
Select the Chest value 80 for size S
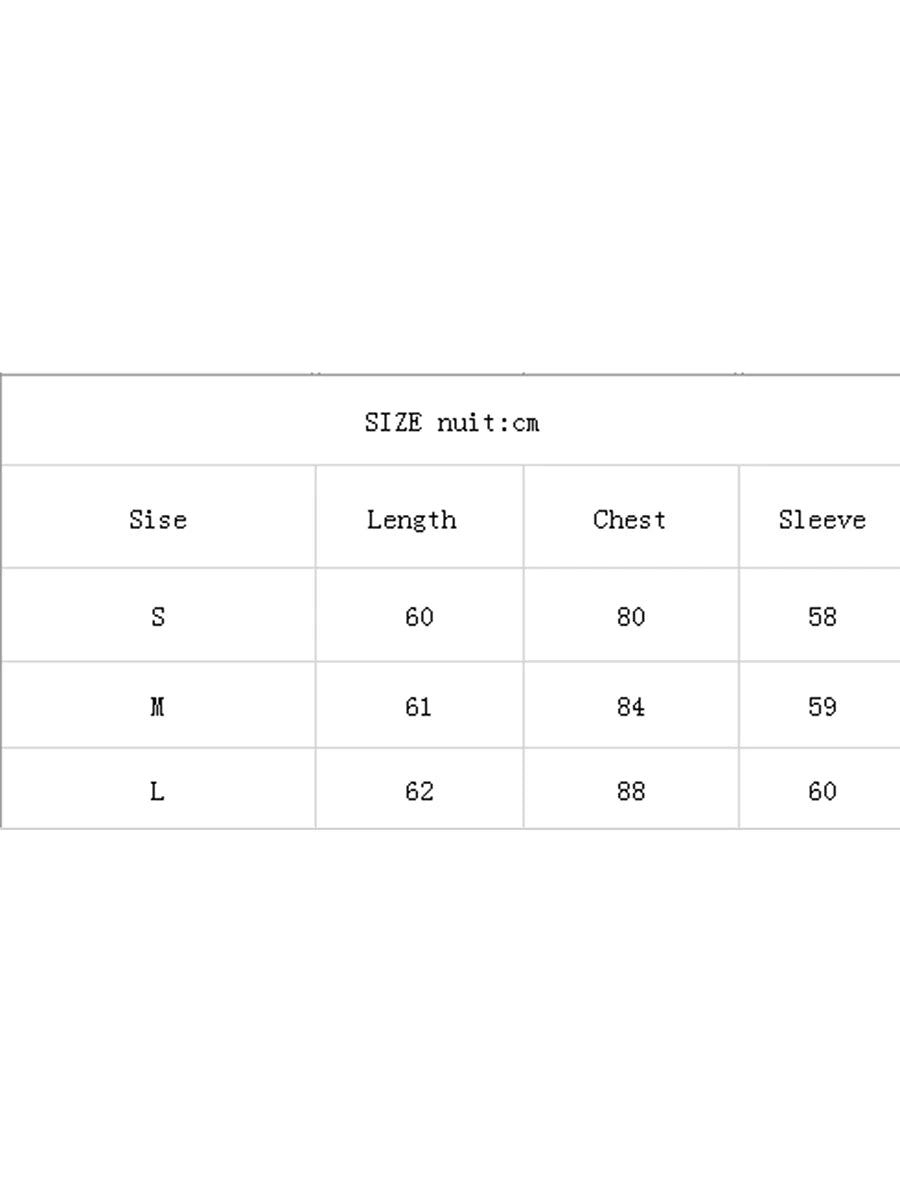631,617
